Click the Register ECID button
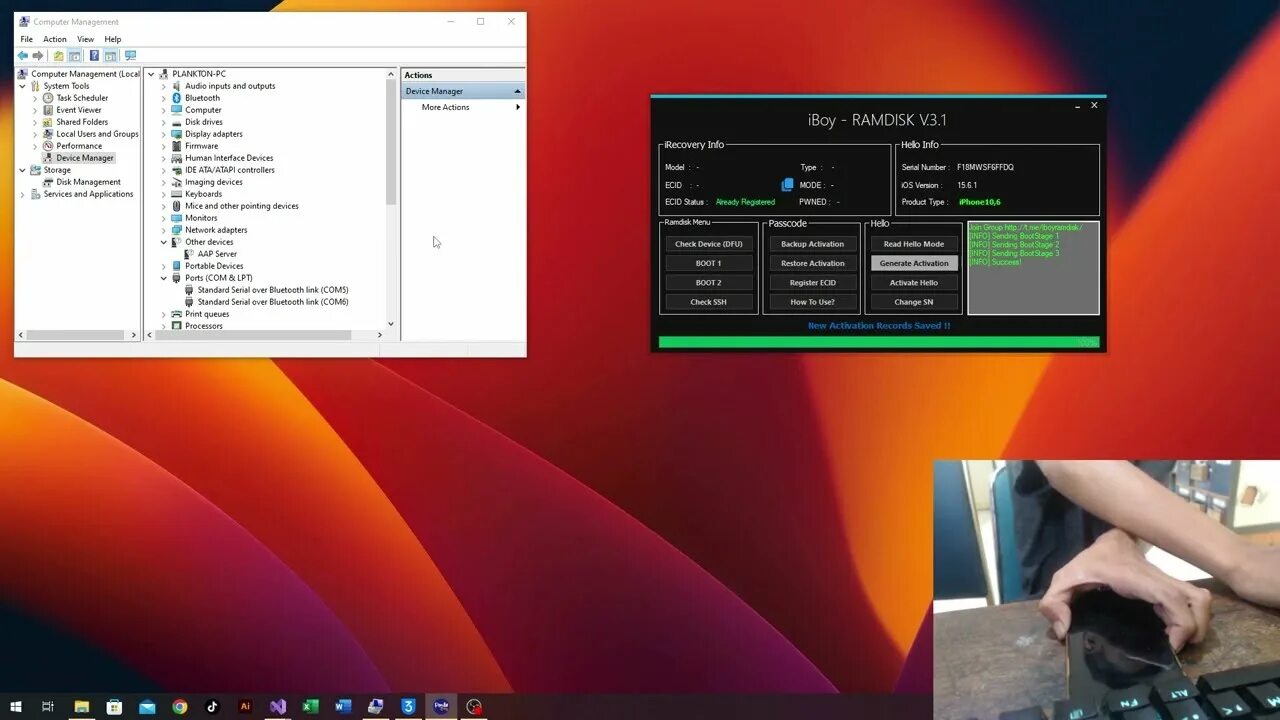 tap(812, 282)
